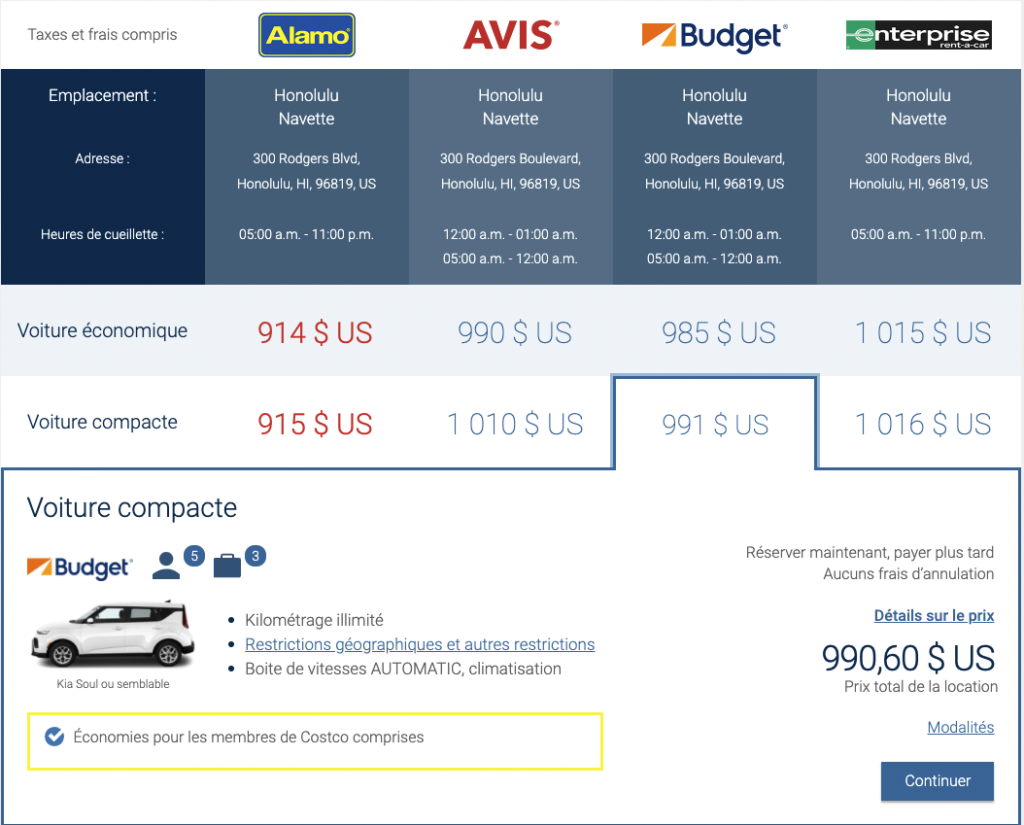Select the highlighted Budget 991 $ US price
This screenshot has height=825, width=1024.
point(714,423)
